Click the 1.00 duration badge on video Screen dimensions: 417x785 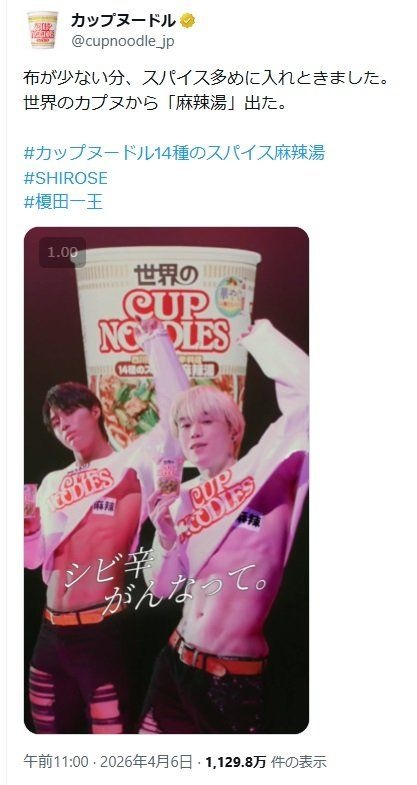(x=62, y=252)
